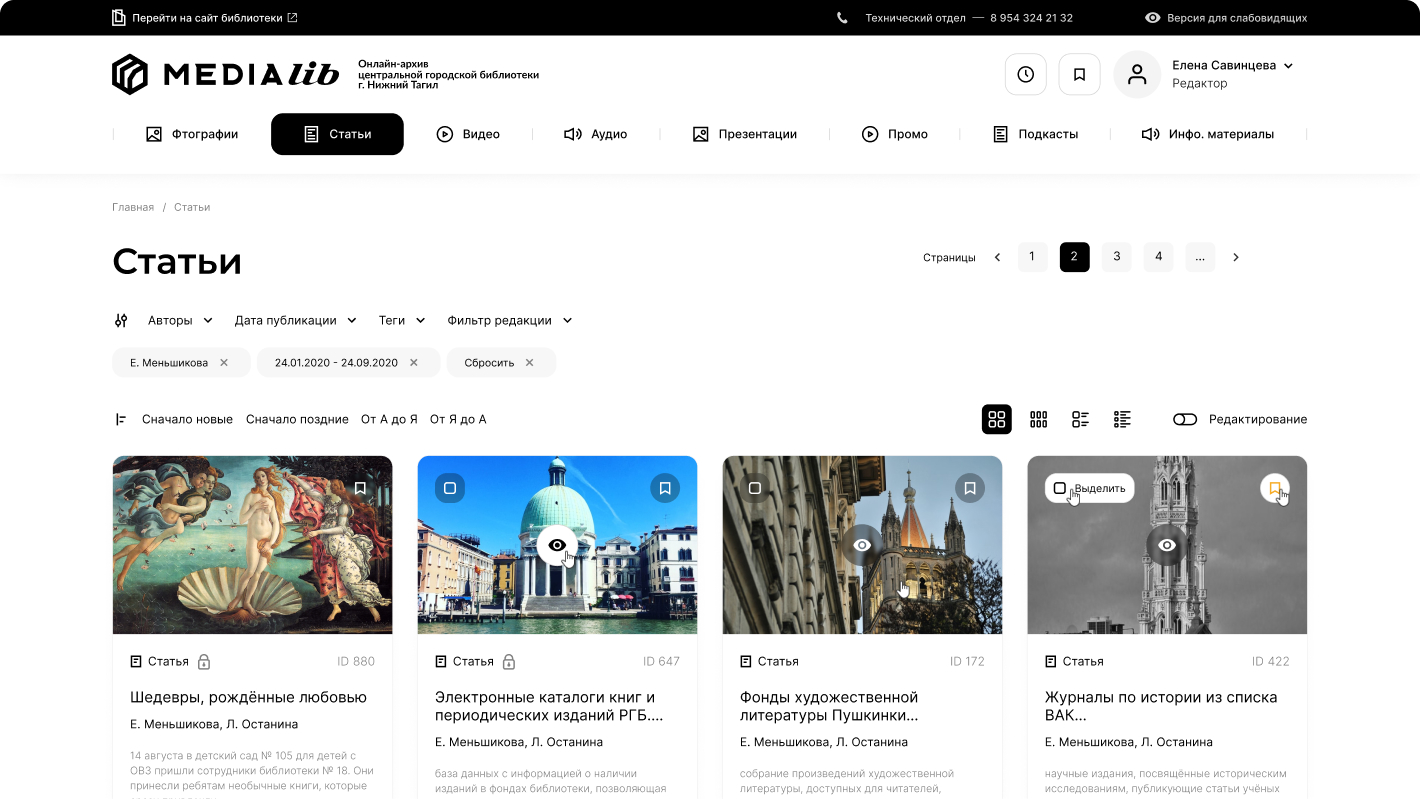Check the Выделить checkbox on the fourth card
Image resolution: width=1420 pixels, height=799 pixels.
coord(1060,488)
